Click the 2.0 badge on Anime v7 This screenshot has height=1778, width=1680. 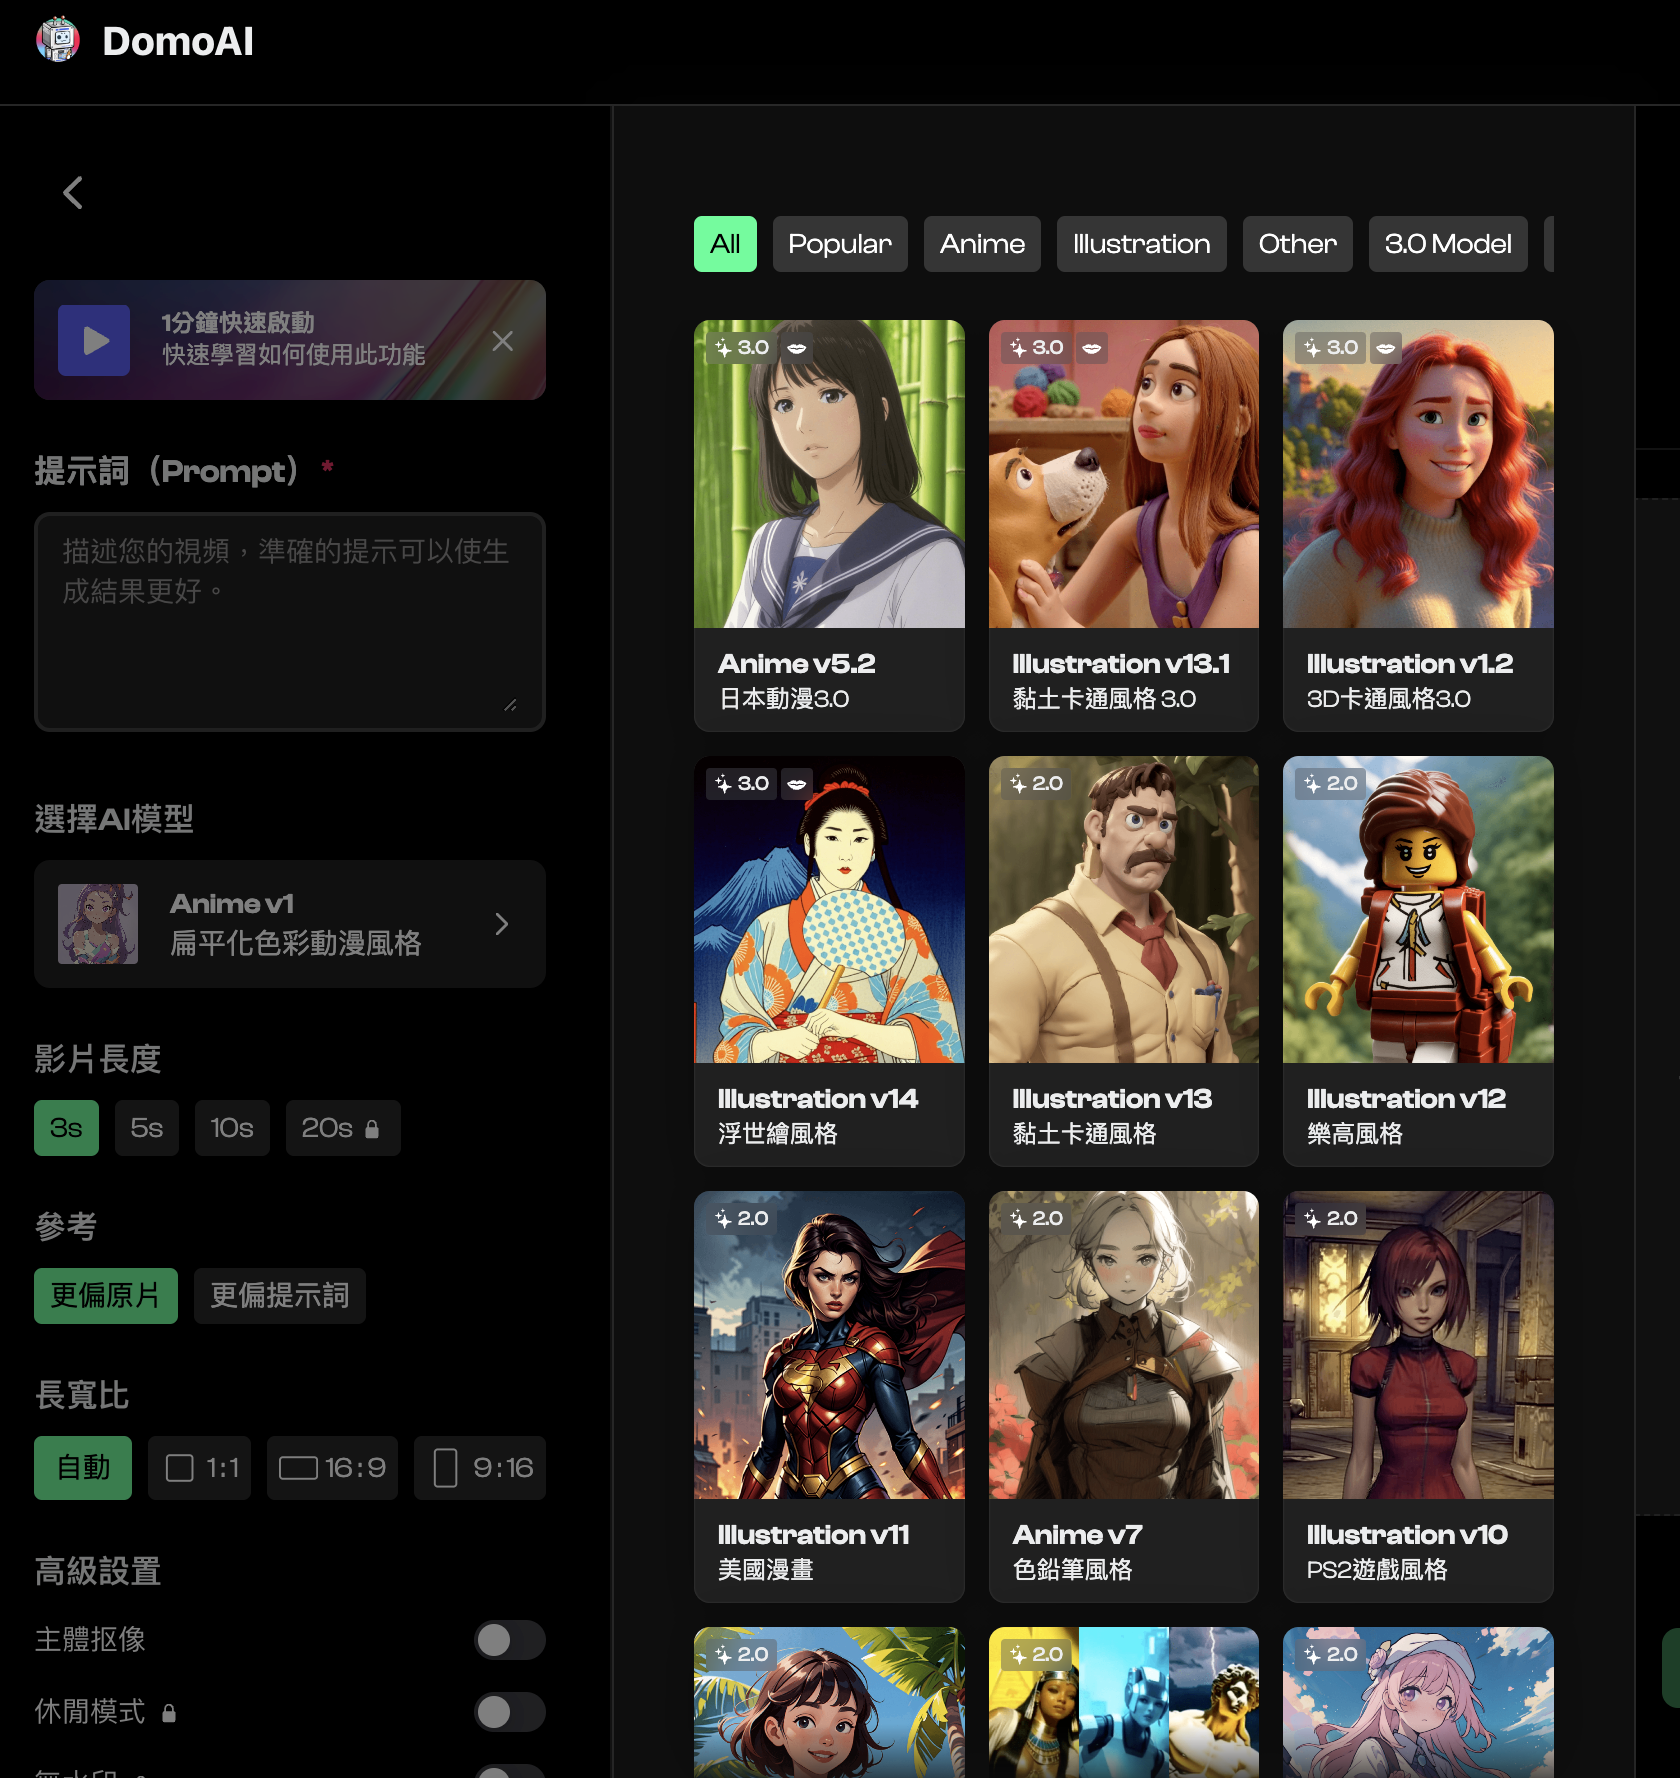click(x=1037, y=1219)
